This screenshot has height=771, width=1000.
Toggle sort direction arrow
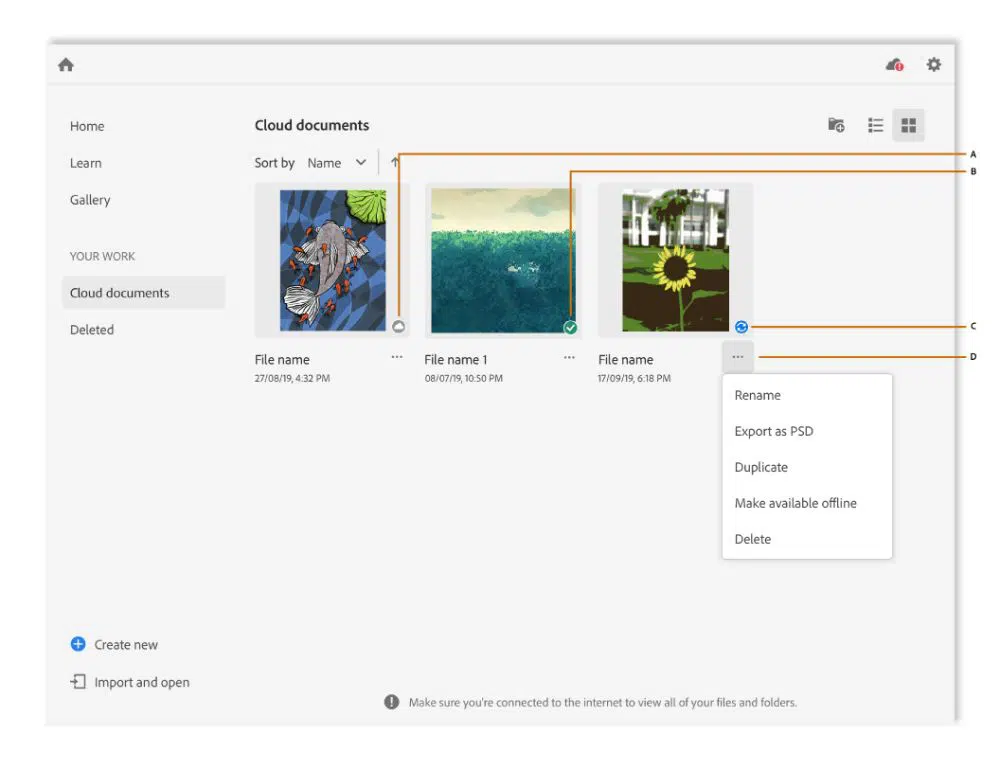tap(395, 163)
